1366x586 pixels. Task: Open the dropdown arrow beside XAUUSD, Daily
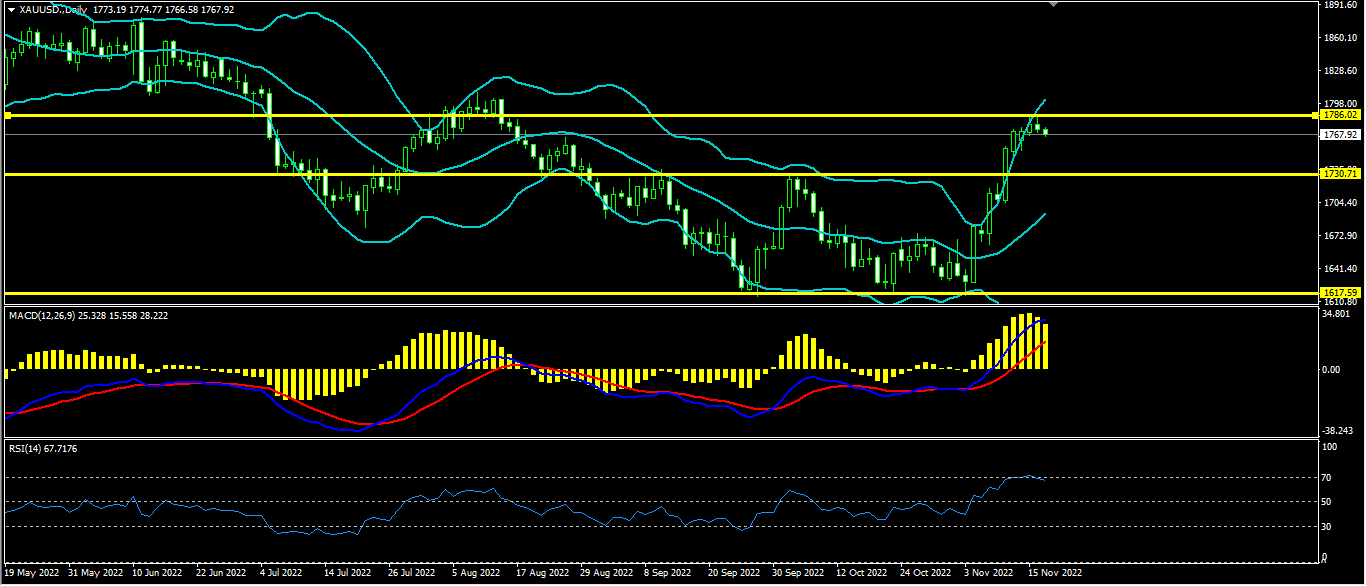pos(11,9)
